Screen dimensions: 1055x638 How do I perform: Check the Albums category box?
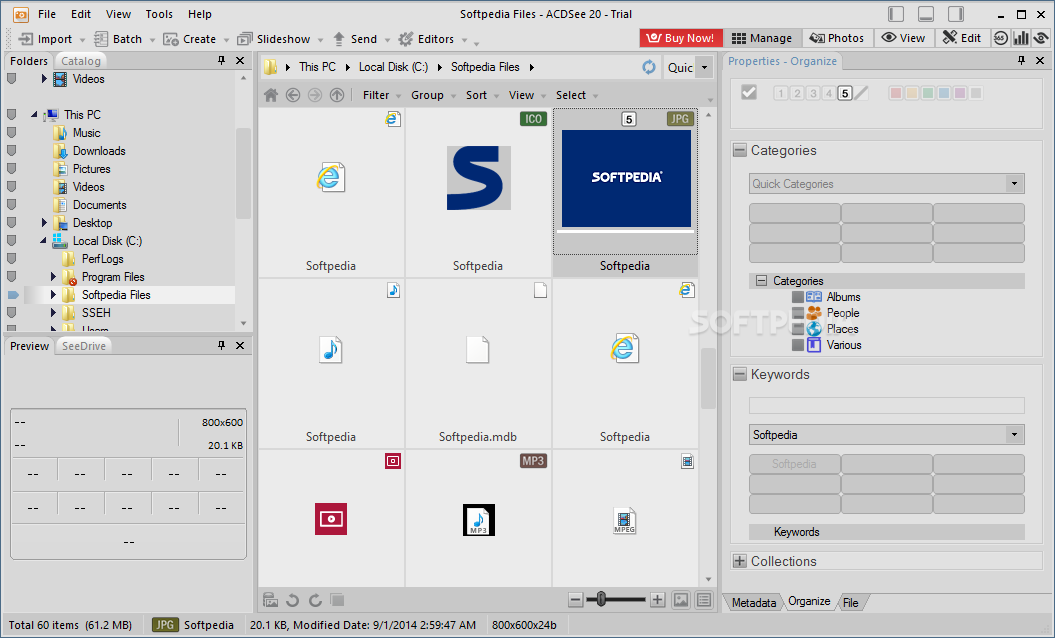point(798,297)
